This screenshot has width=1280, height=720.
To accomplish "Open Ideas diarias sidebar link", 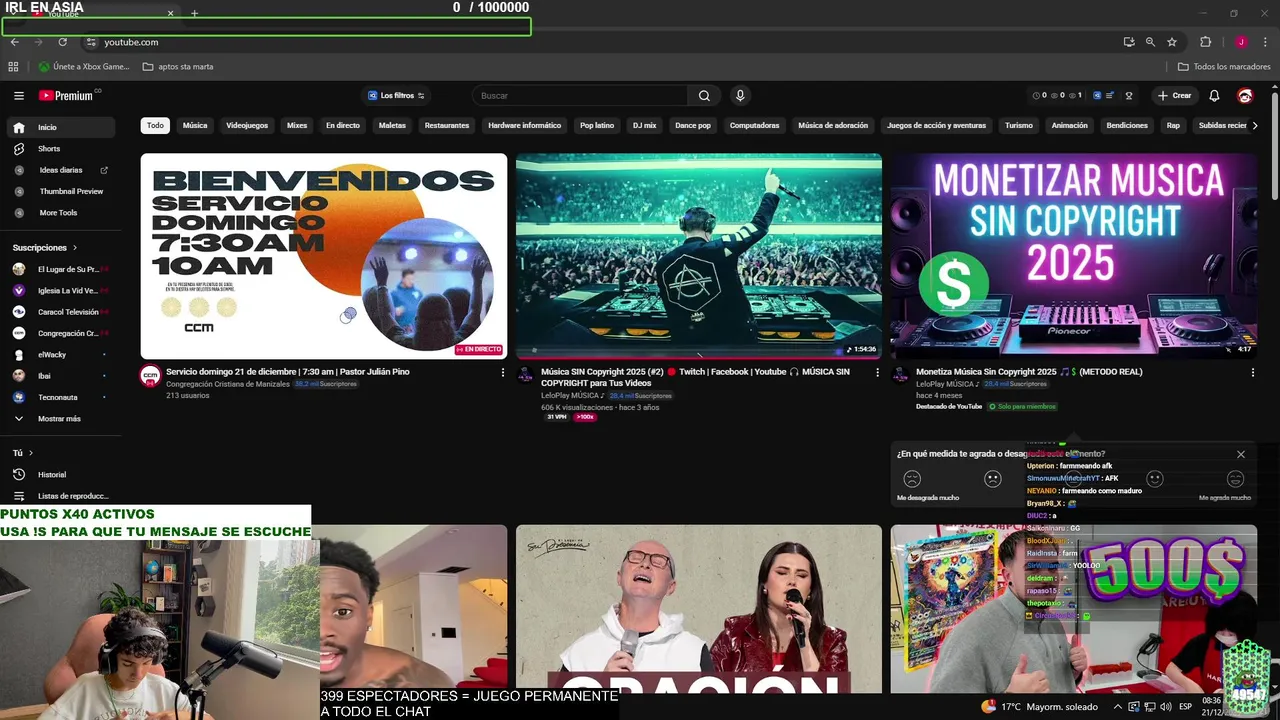I will click(x=60, y=170).
